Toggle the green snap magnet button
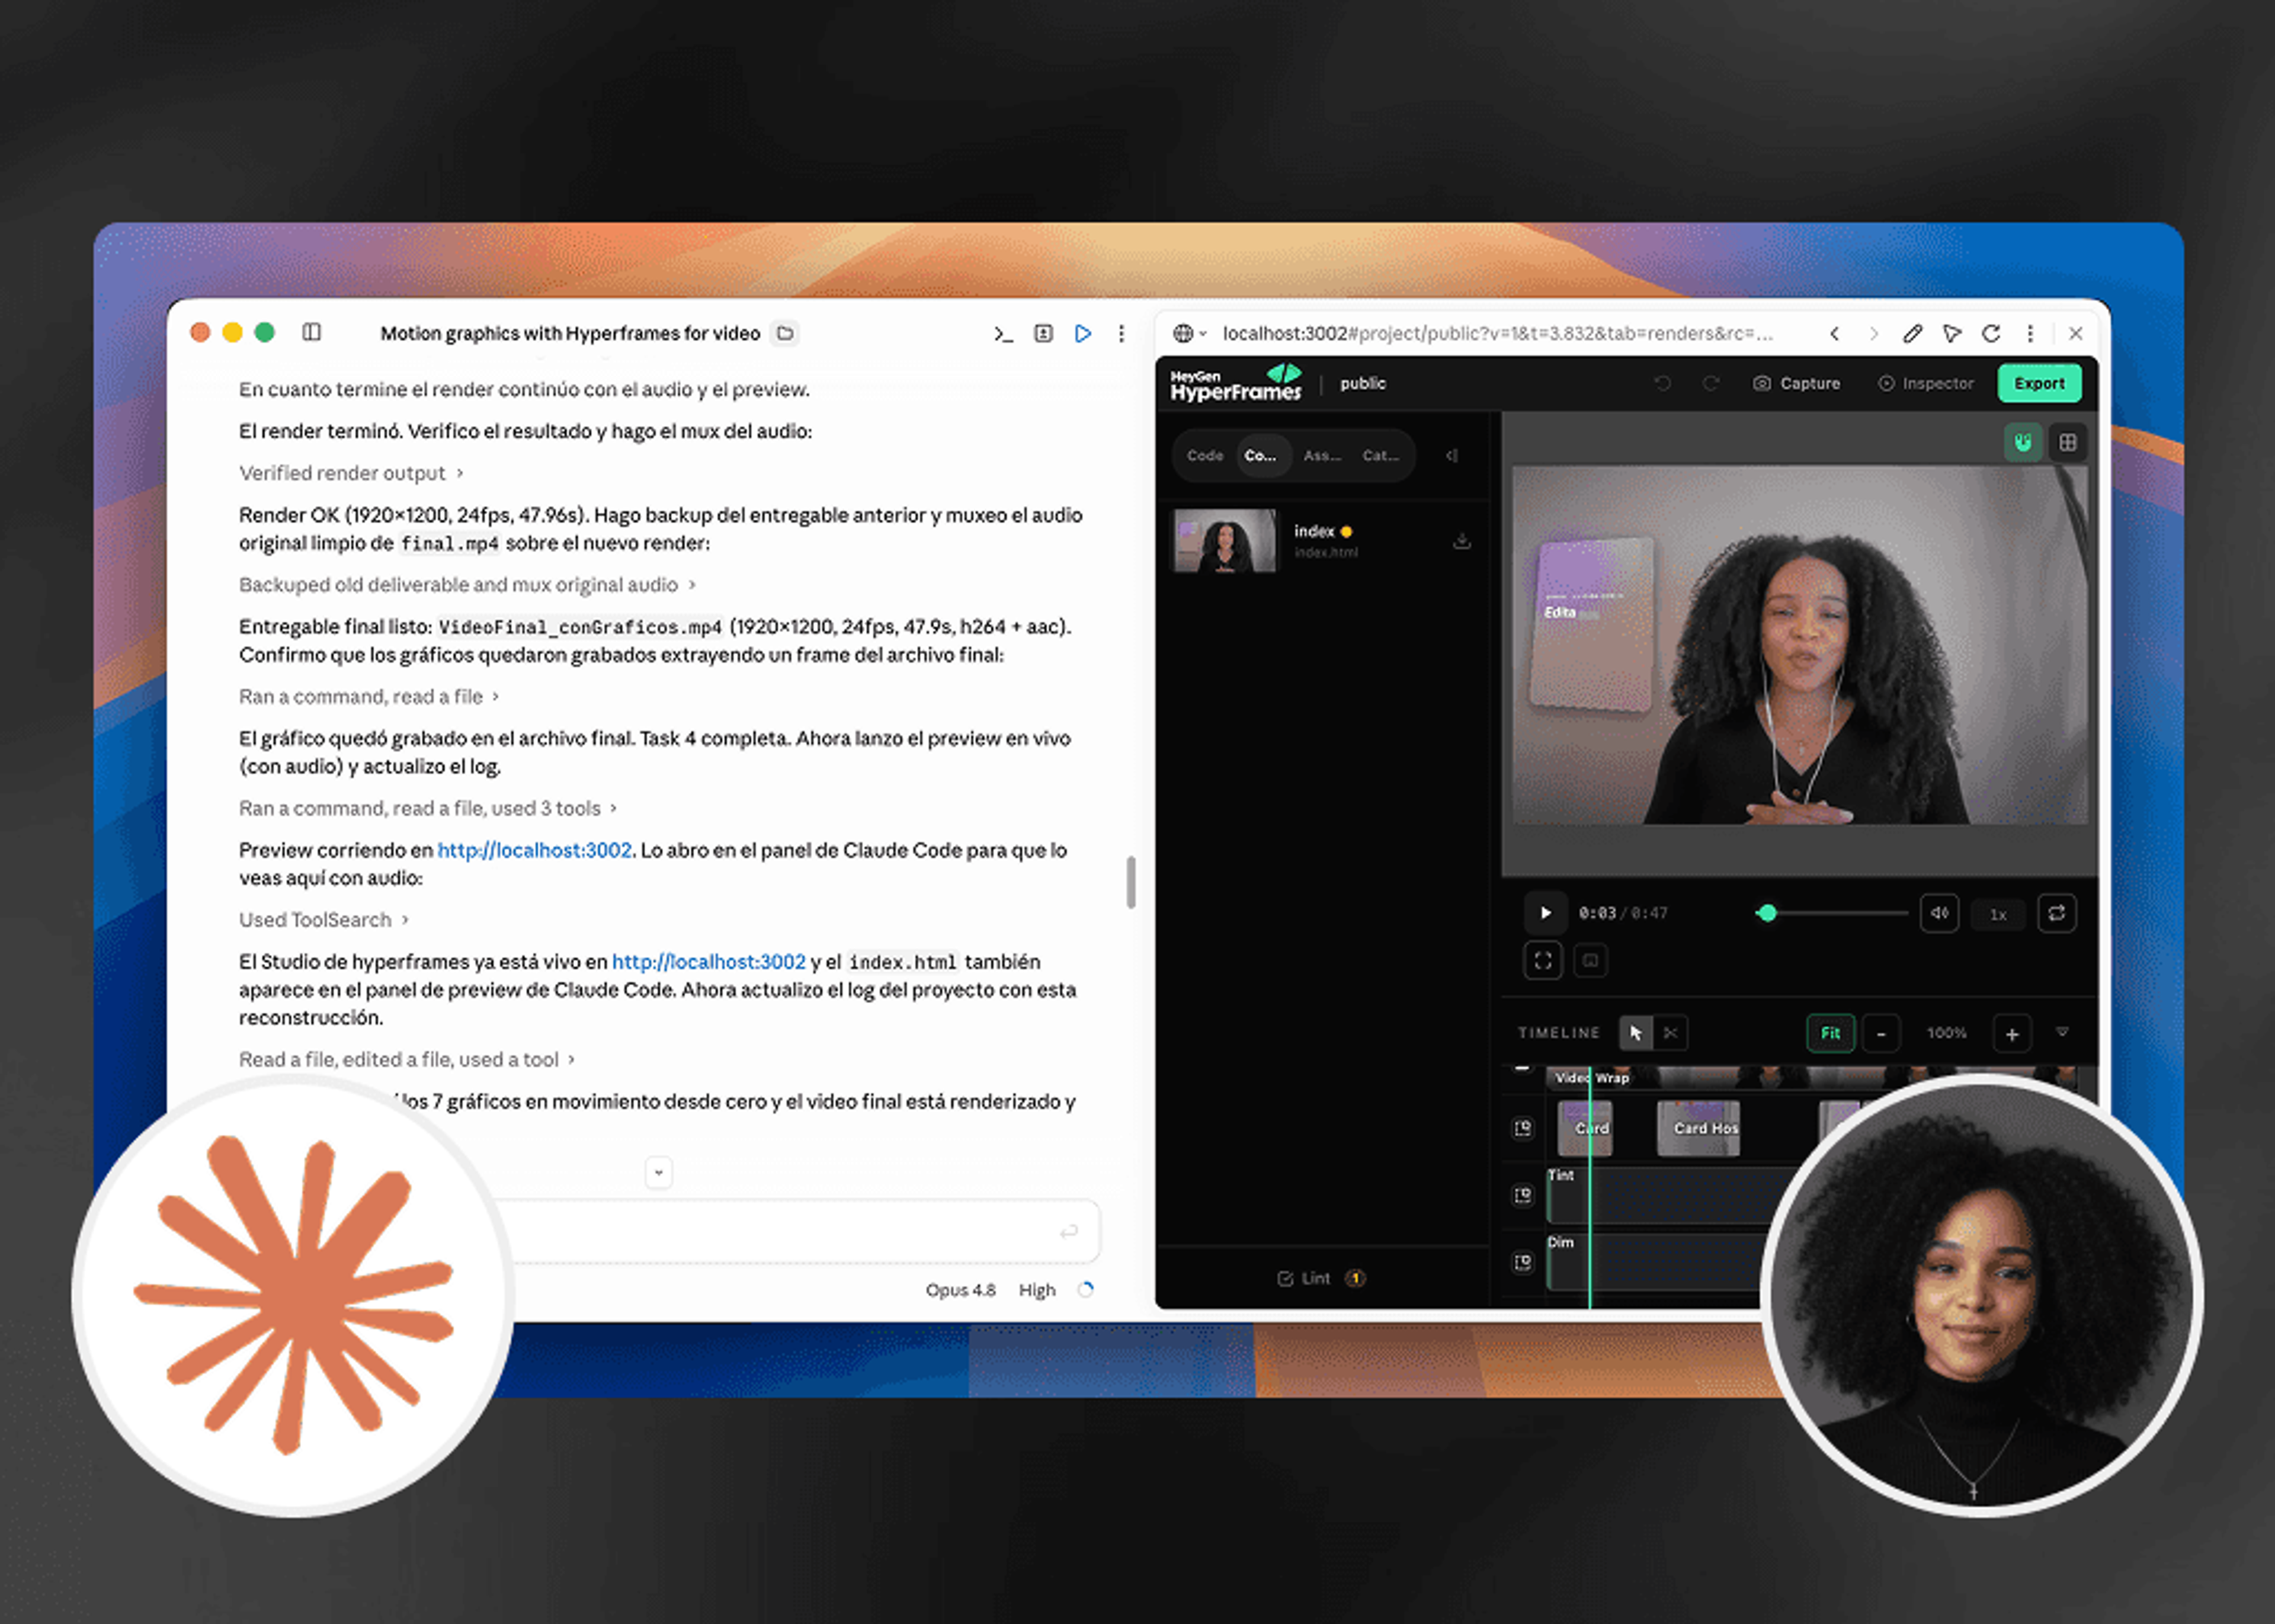Viewport: 2275px width, 1624px height. pyautogui.click(x=2023, y=442)
